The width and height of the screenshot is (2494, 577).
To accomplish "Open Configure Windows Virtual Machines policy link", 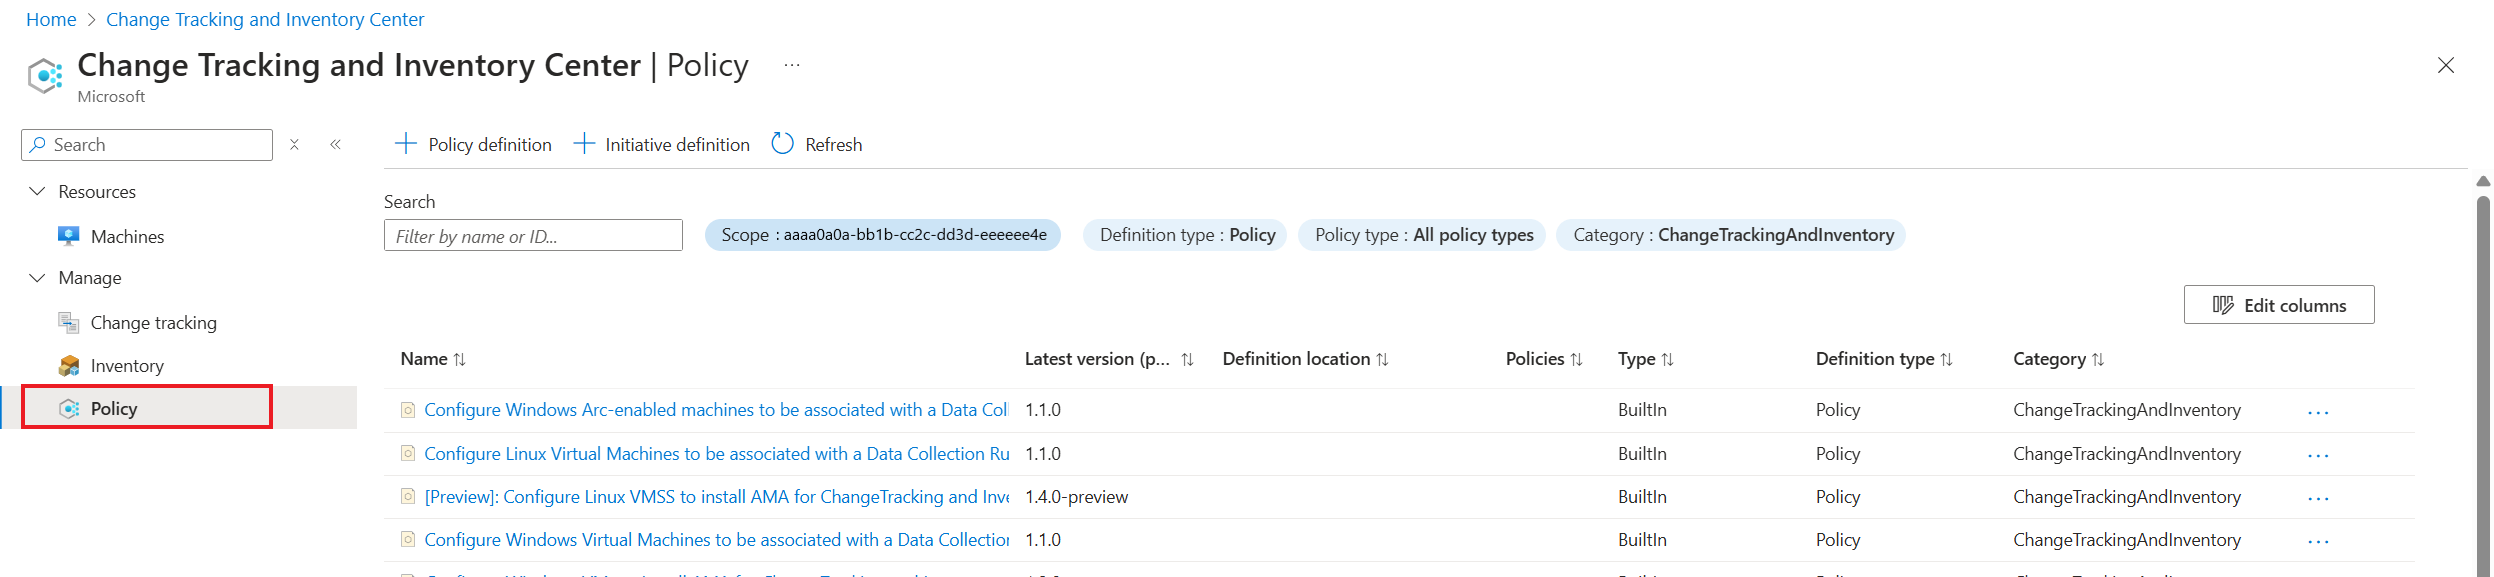I will point(717,540).
